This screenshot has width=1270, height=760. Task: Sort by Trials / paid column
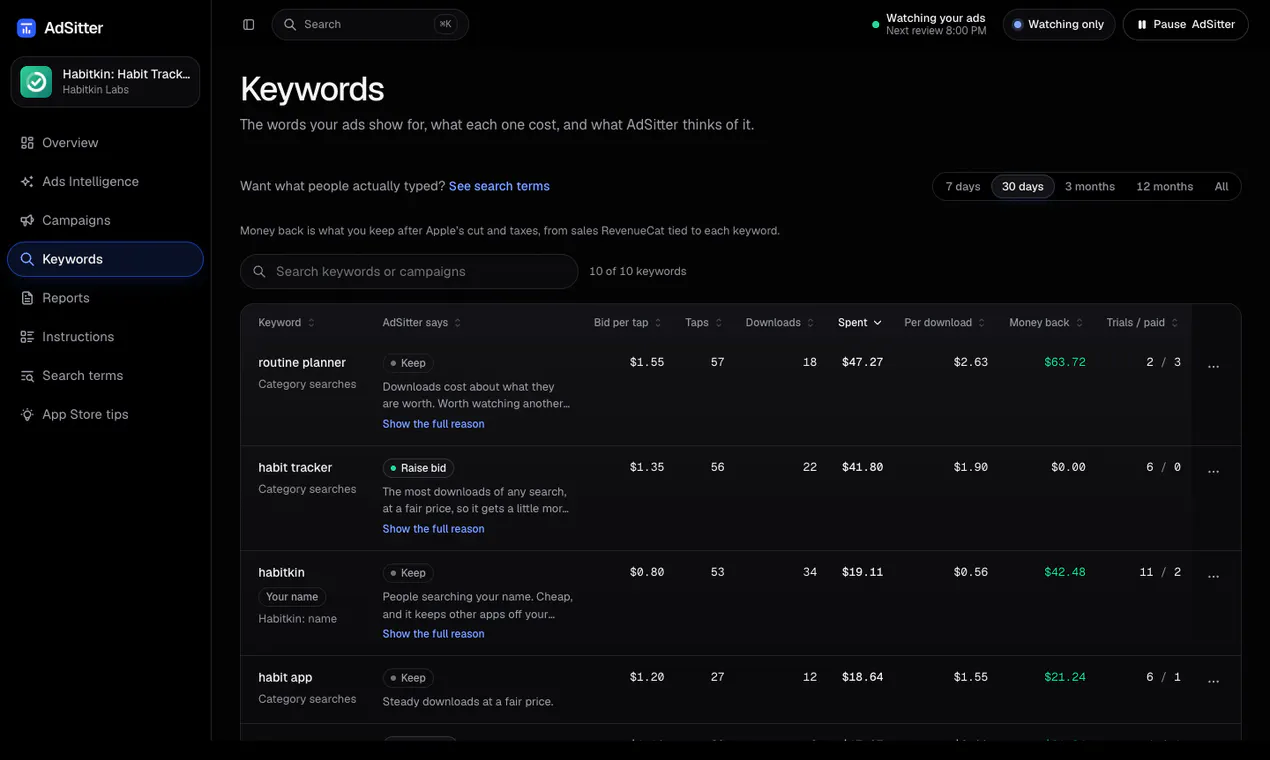coord(1143,323)
